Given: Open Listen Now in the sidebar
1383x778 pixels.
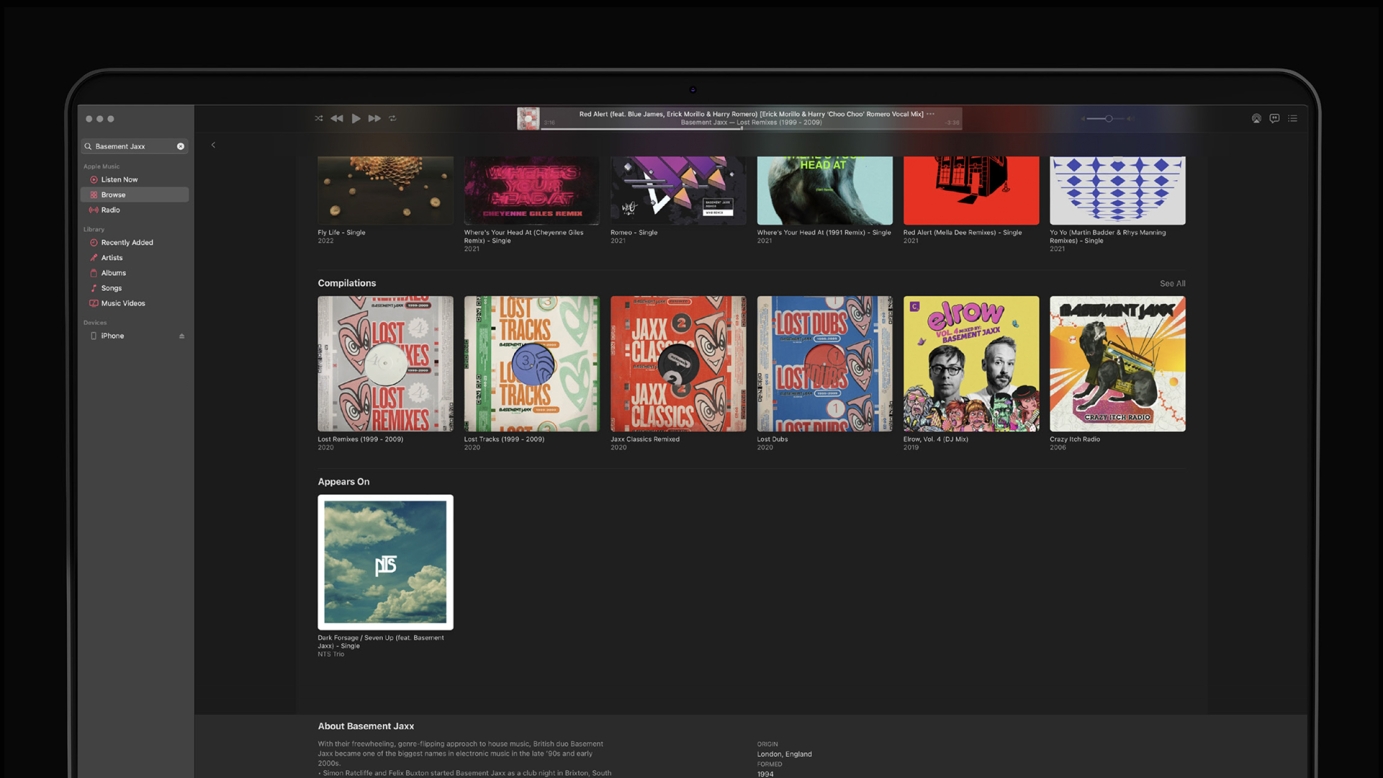Looking at the screenshot, I should (x=119, y=180).
